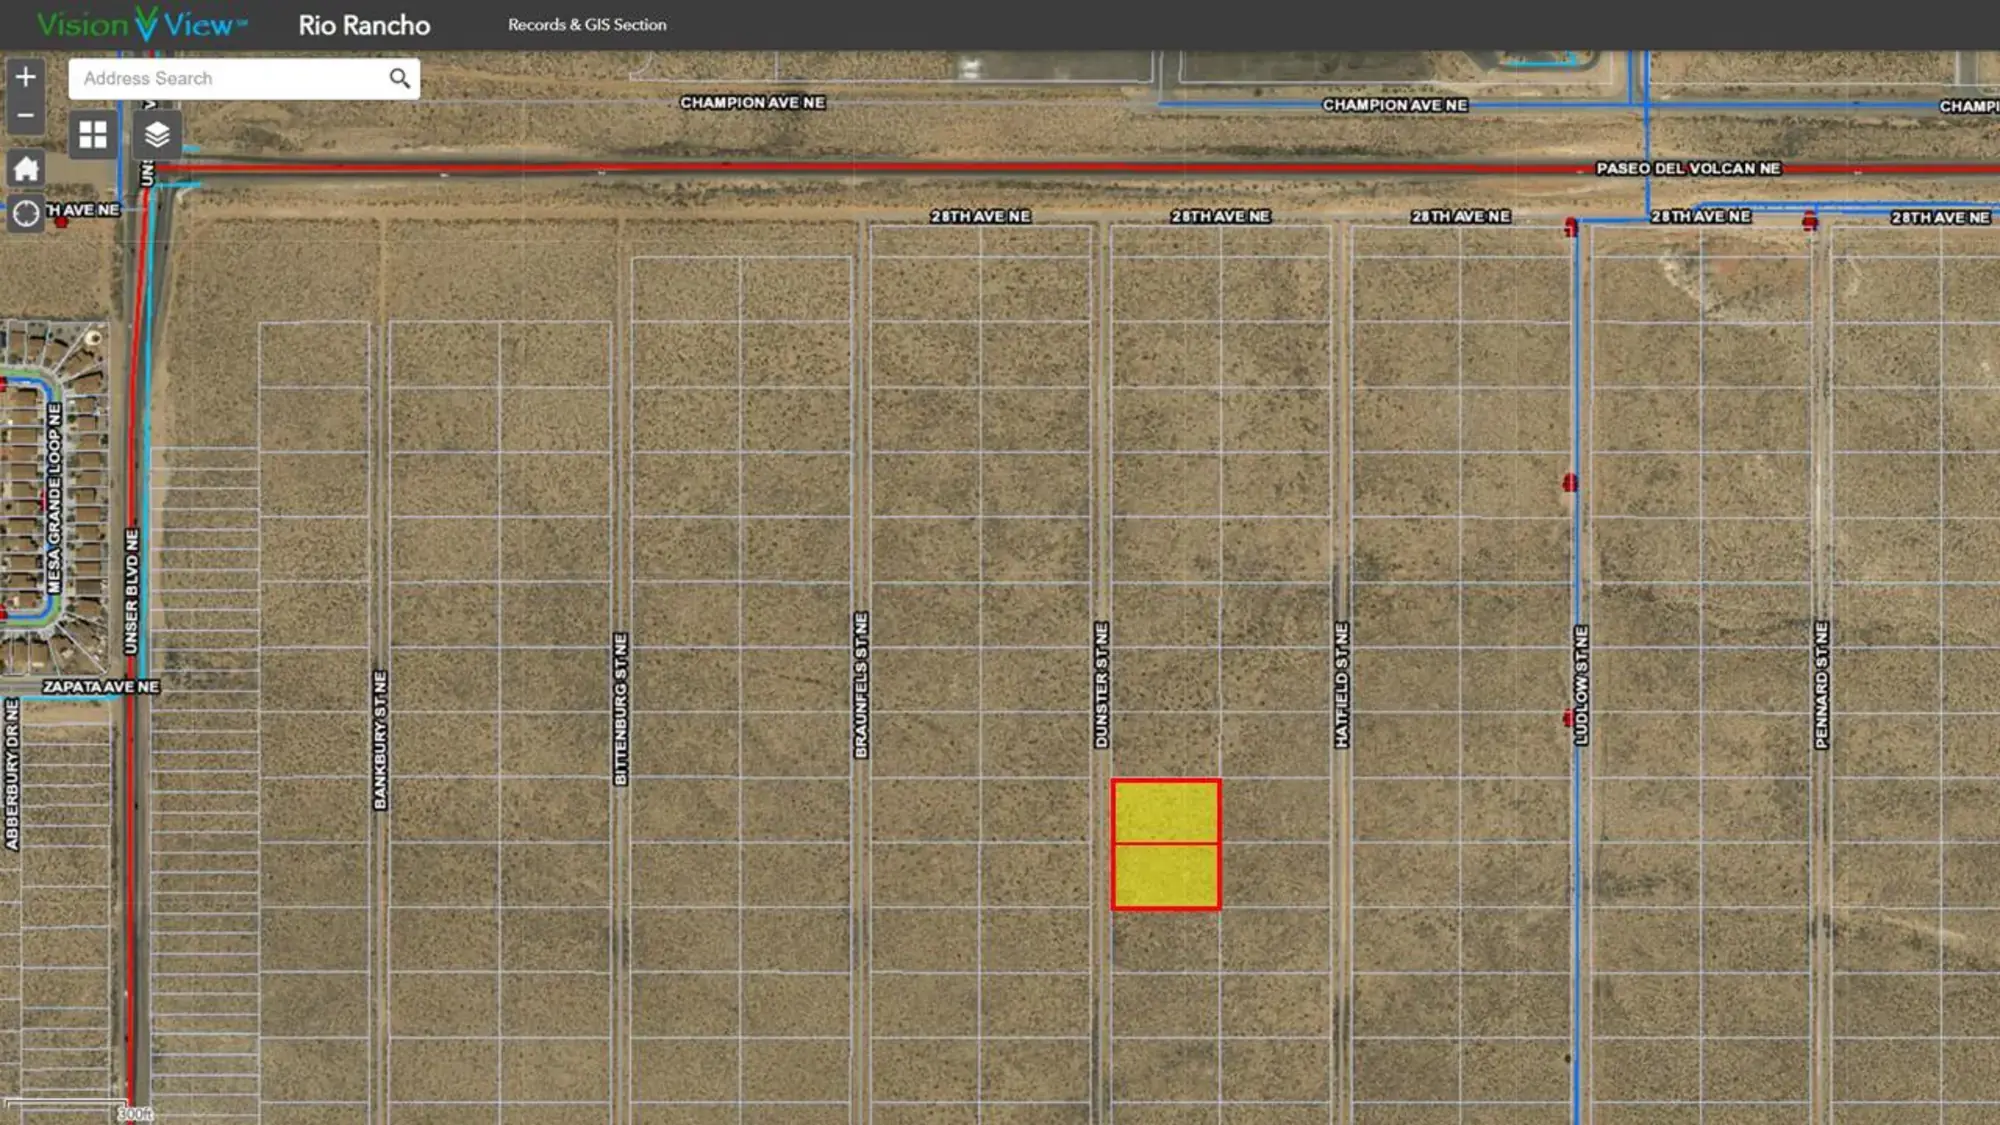Focus the Address Search field
The width and height of the screenshot is (2000, 1125).
(230, 78)
